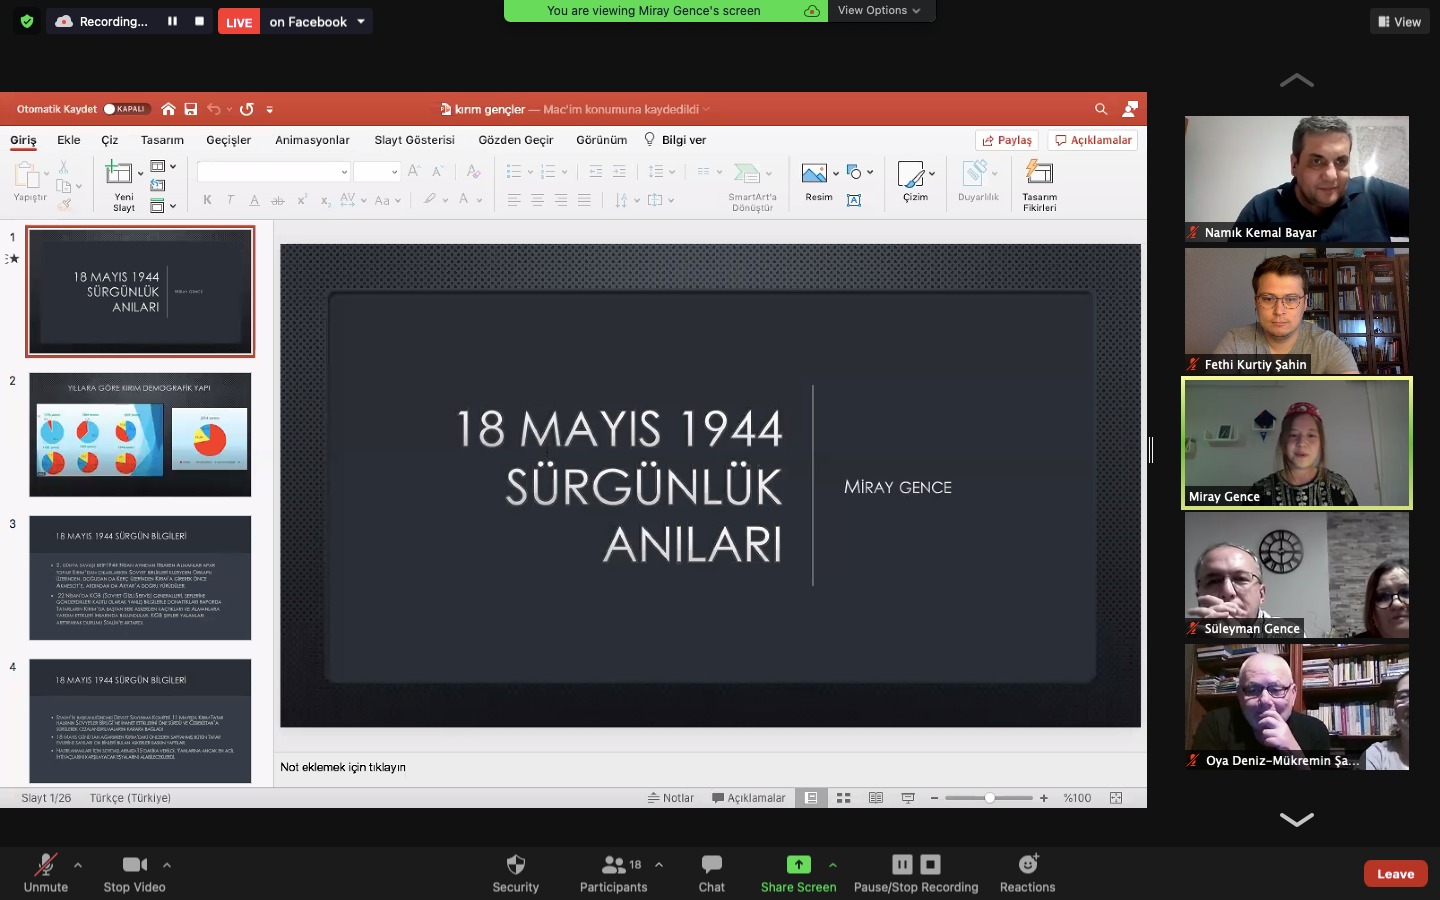The image size is (1440, 900).
Task: Toggle Notlar notes pane
Action: [x=671, y=798]
